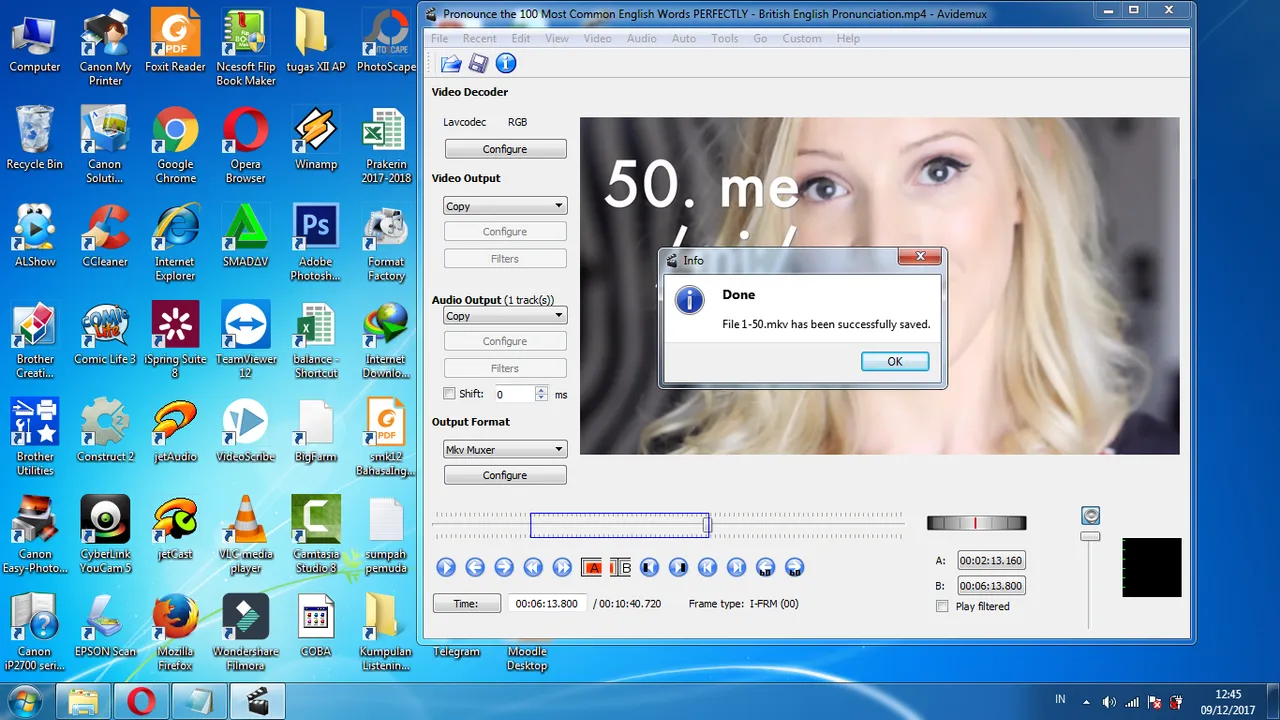The height and width of the screenshot is (720, 1280).
Task: Click the OK button in Info dialog
Action: tap(895, 362)
